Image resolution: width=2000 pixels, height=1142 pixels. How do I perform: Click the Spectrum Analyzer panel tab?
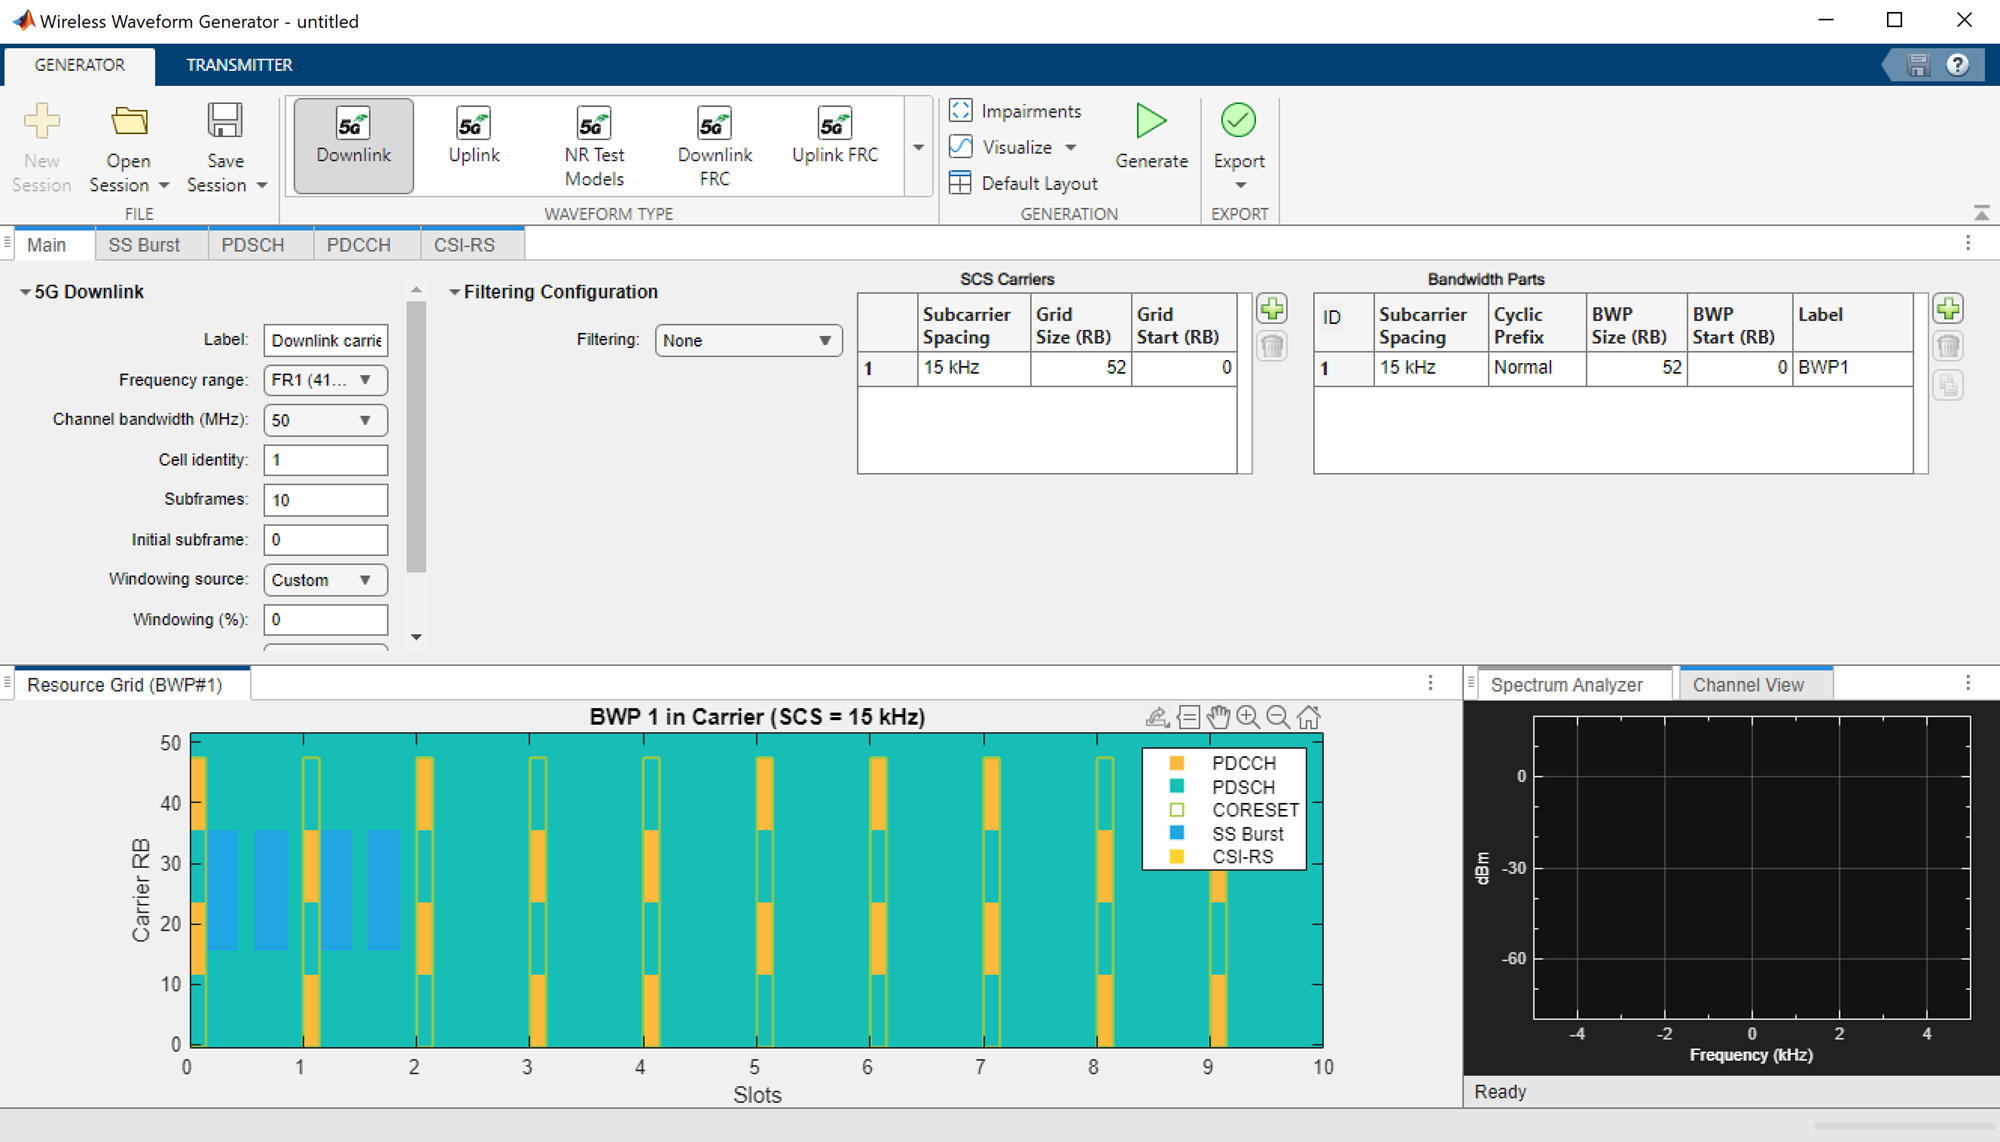pyautogui.click(x=1566, y=683)
